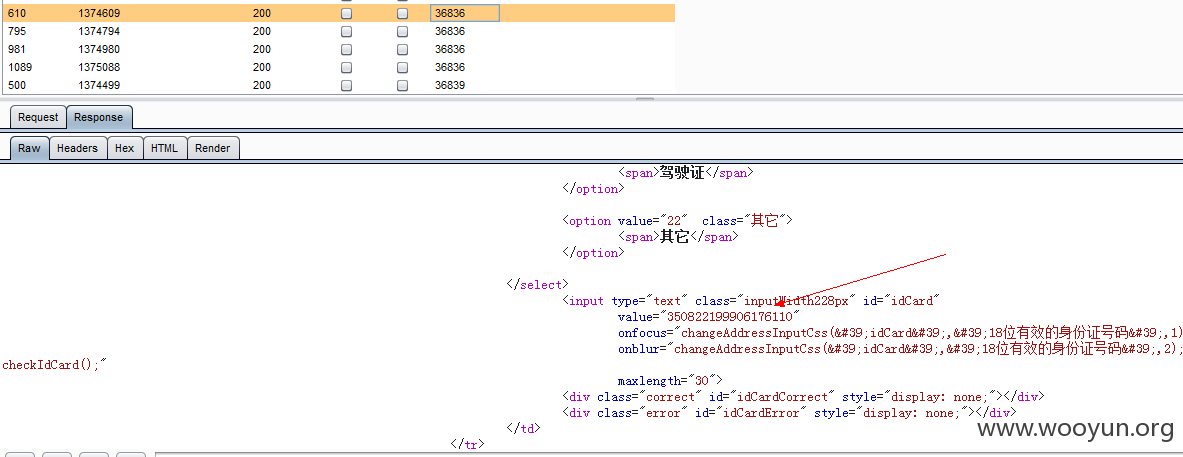Select request number 610 cell
The image size is (1183, 457).
click(18, 14)
